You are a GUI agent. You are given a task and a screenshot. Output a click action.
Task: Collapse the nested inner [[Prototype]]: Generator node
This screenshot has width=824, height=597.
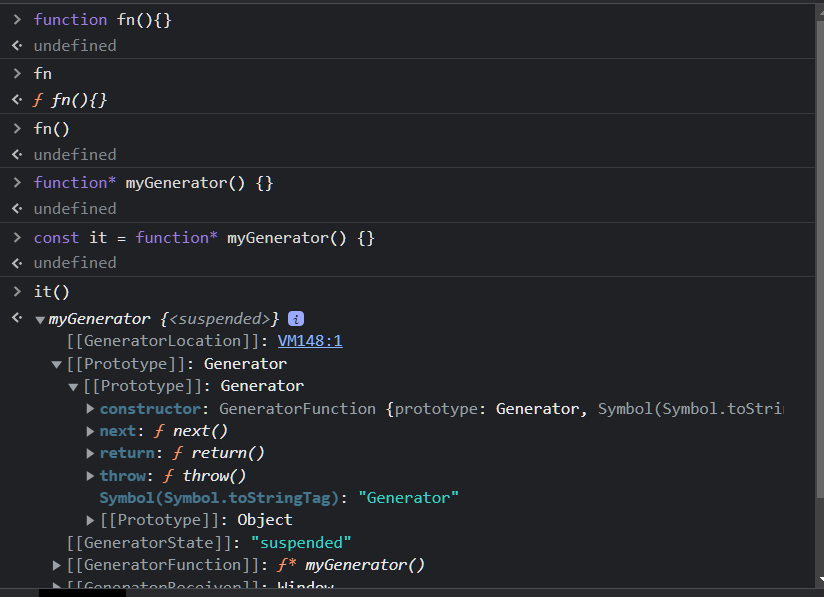tap(74, 386)
